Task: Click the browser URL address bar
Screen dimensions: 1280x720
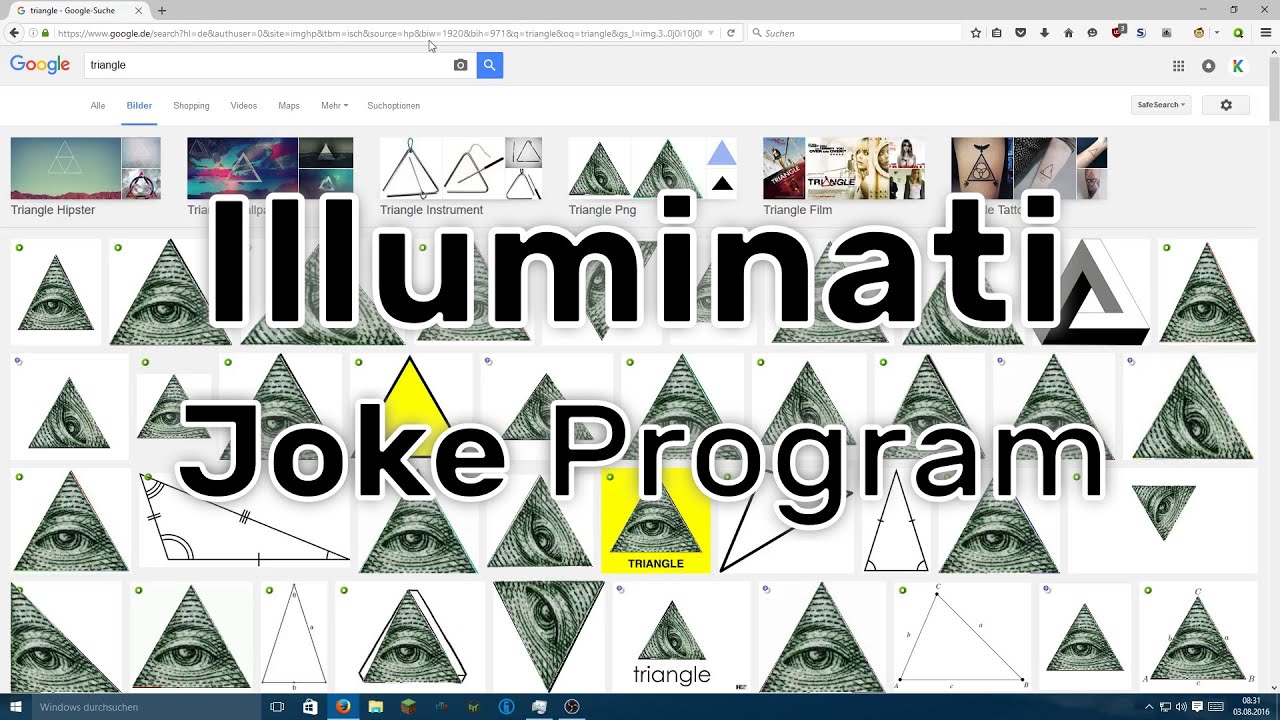Action: pyautogui.click(x=380, y=33)
